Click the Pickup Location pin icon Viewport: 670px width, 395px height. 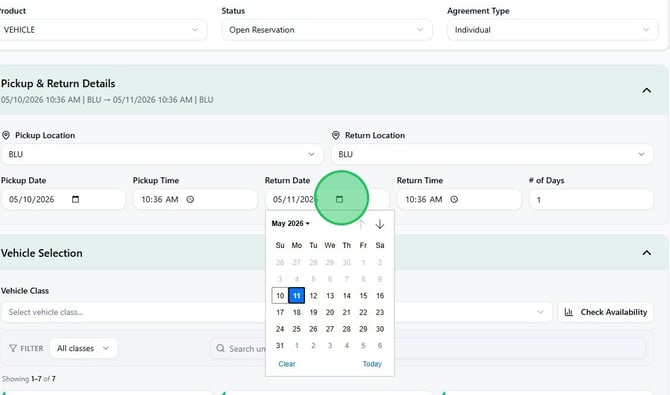pos(6,136)
